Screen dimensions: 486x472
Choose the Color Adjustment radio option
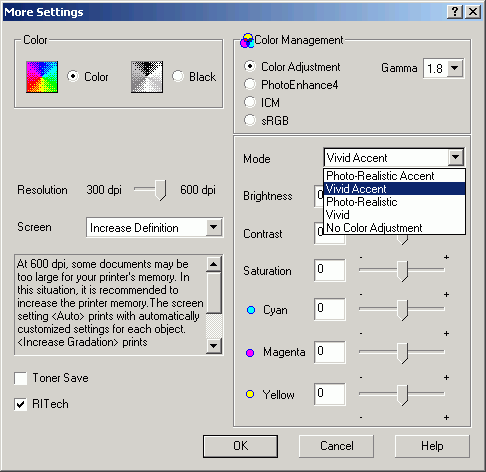click(250, 66)
